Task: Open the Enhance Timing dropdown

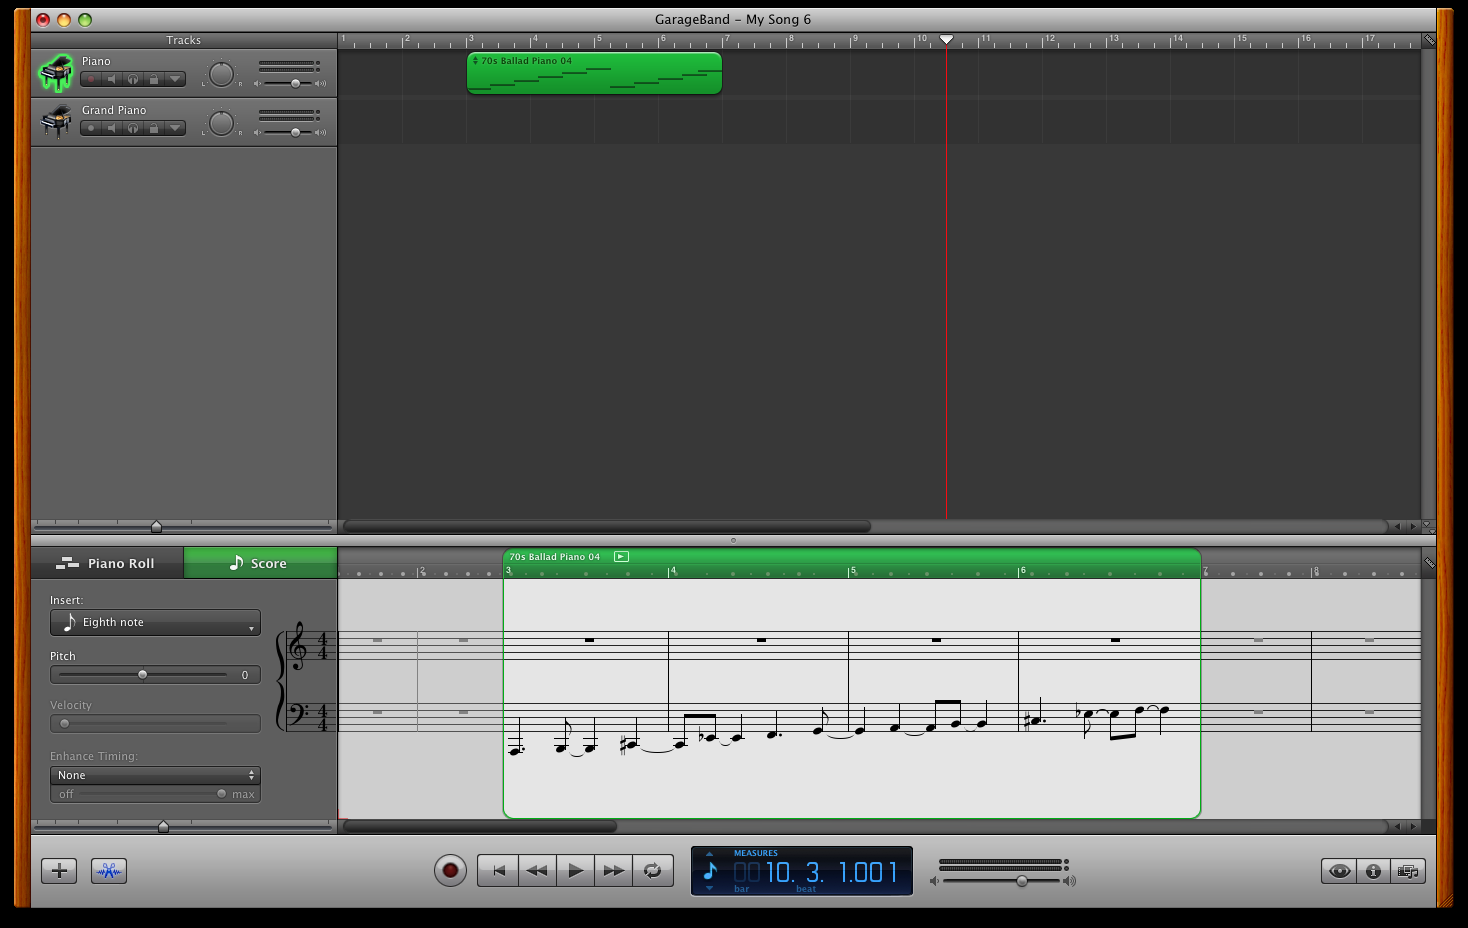Action: pos(155,775)
